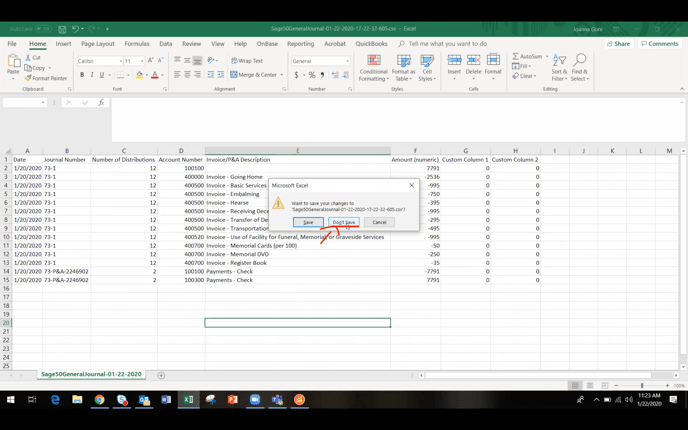Image resolution: width=688 pixels, height=430 pixels.
Task: Open the font size 11 dropdown
Action: [x=142, y=61]
